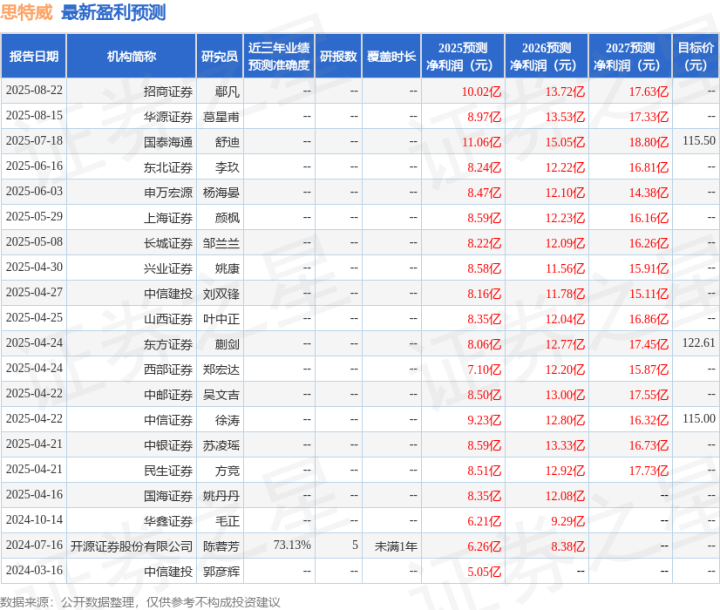Select the 5.05亿 profit forecast value
Image resolution: width=720 pixels, height=610 pixels.
(484, 572)
